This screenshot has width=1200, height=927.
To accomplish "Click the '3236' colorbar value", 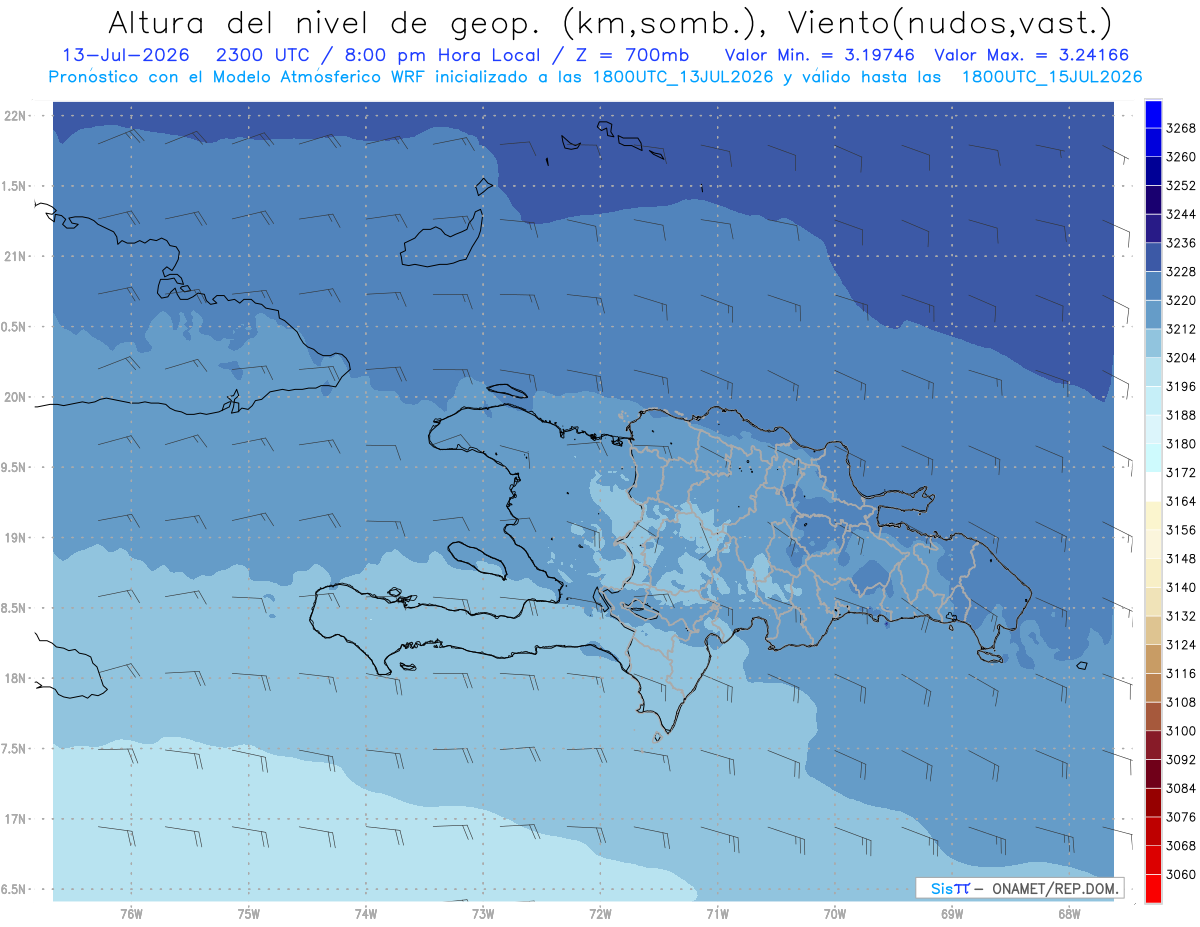I will [x=1181, y=243].
